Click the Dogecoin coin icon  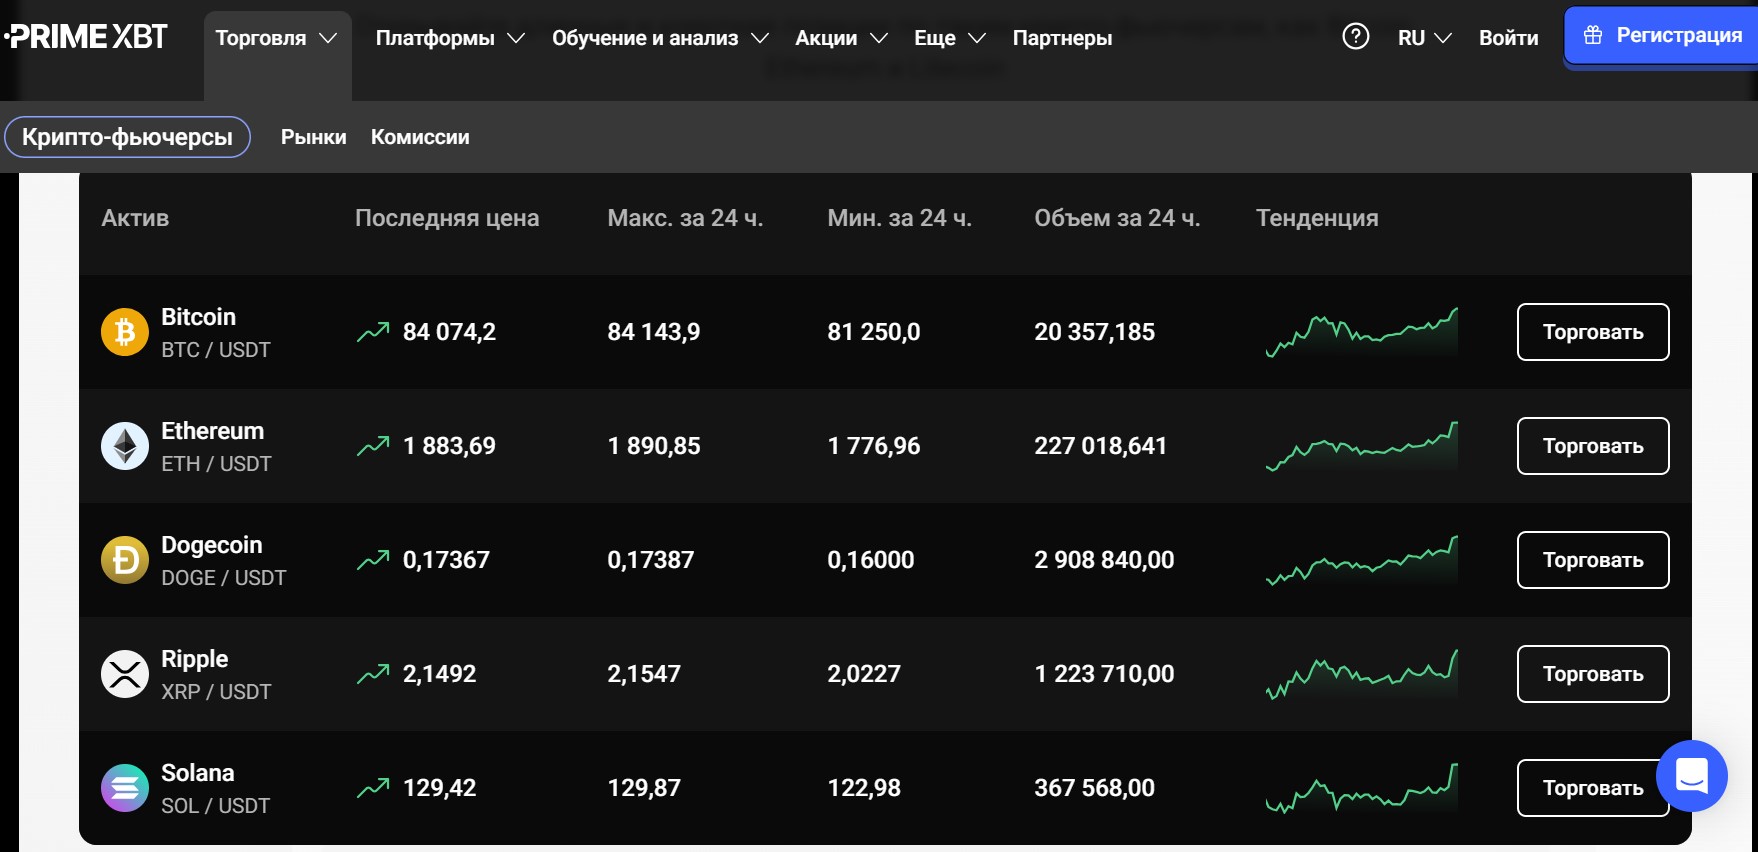125,560
